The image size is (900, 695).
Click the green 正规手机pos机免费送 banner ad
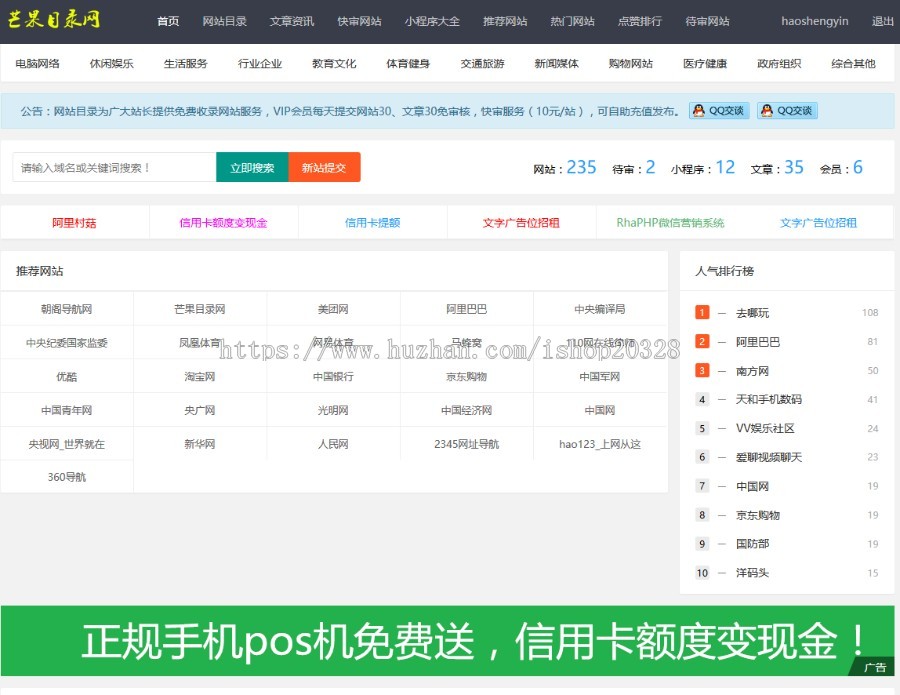(448, 640)
